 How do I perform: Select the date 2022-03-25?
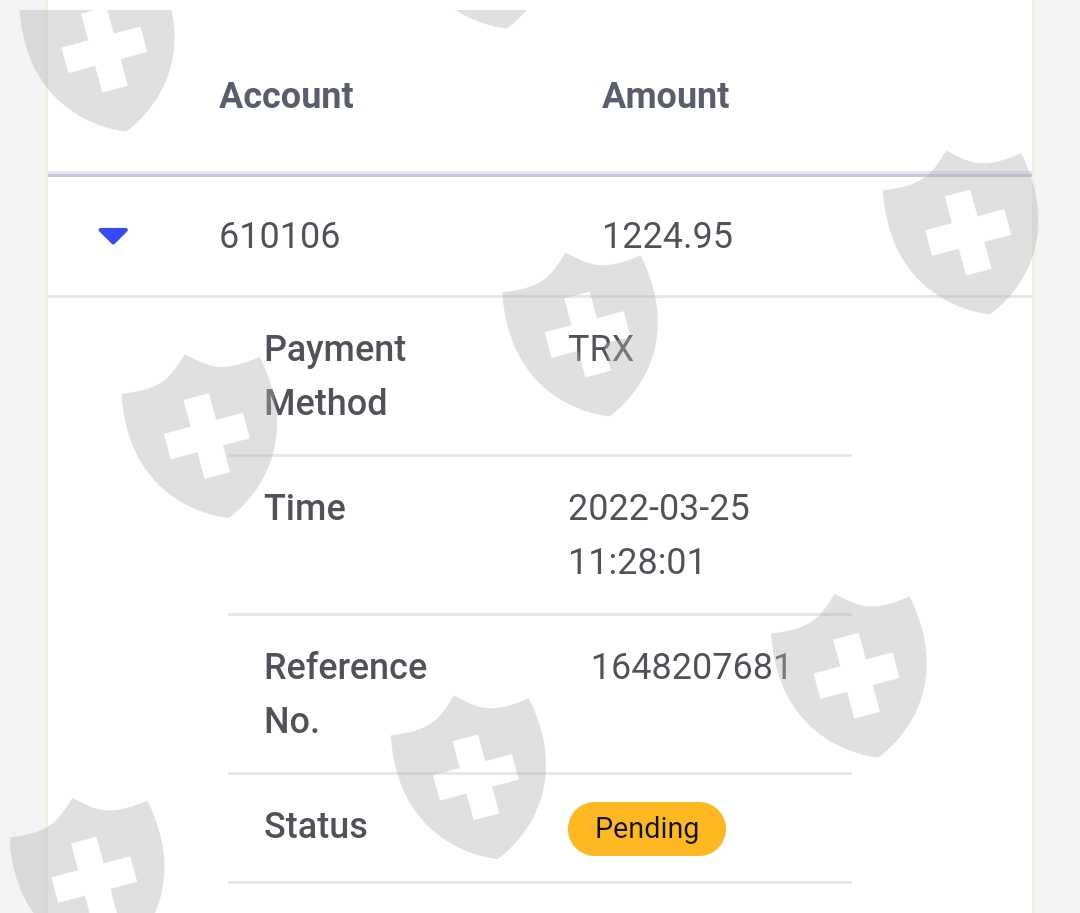click(x=658, y=508)
